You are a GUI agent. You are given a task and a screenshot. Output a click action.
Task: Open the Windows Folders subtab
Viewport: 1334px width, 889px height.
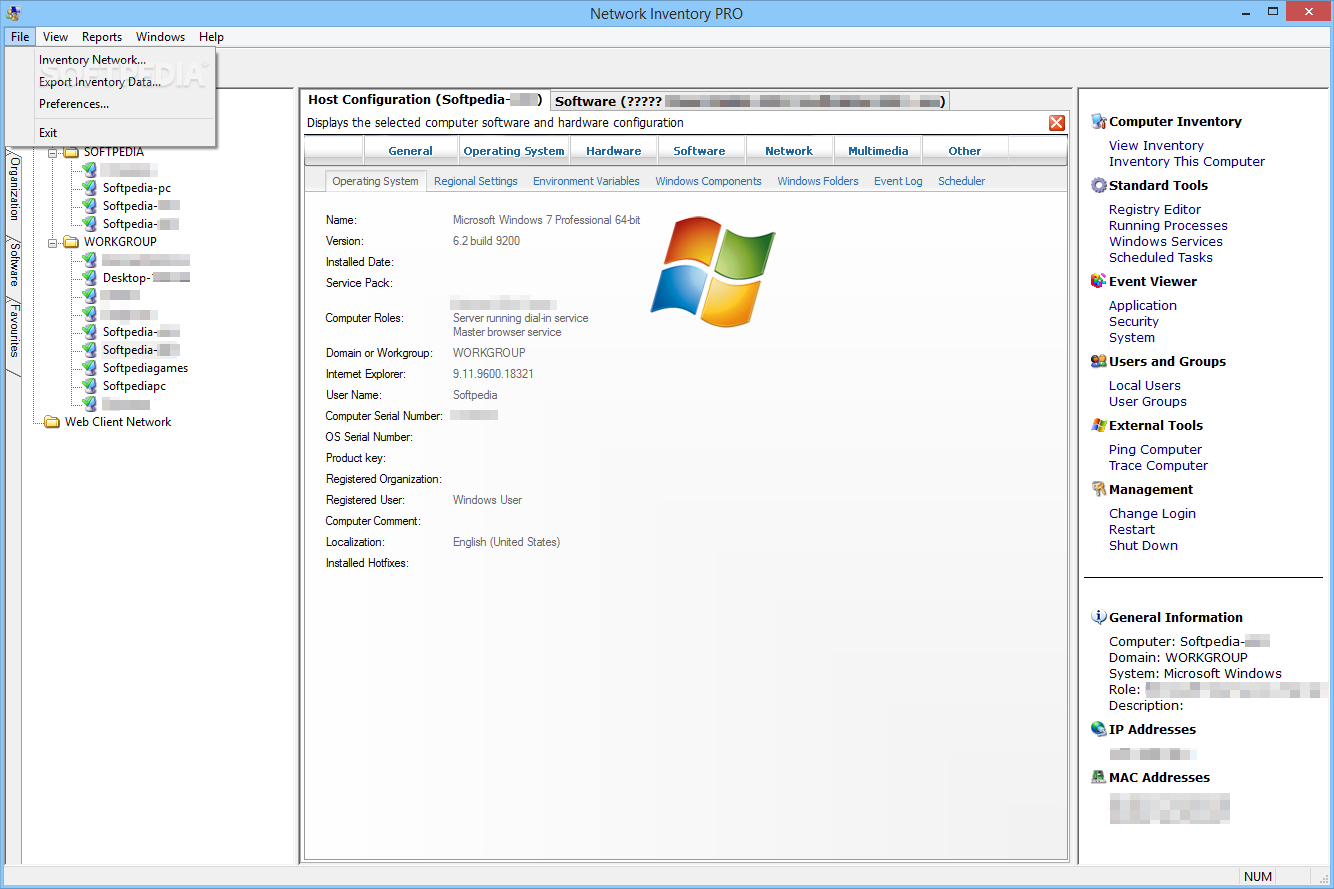point(818,181)
